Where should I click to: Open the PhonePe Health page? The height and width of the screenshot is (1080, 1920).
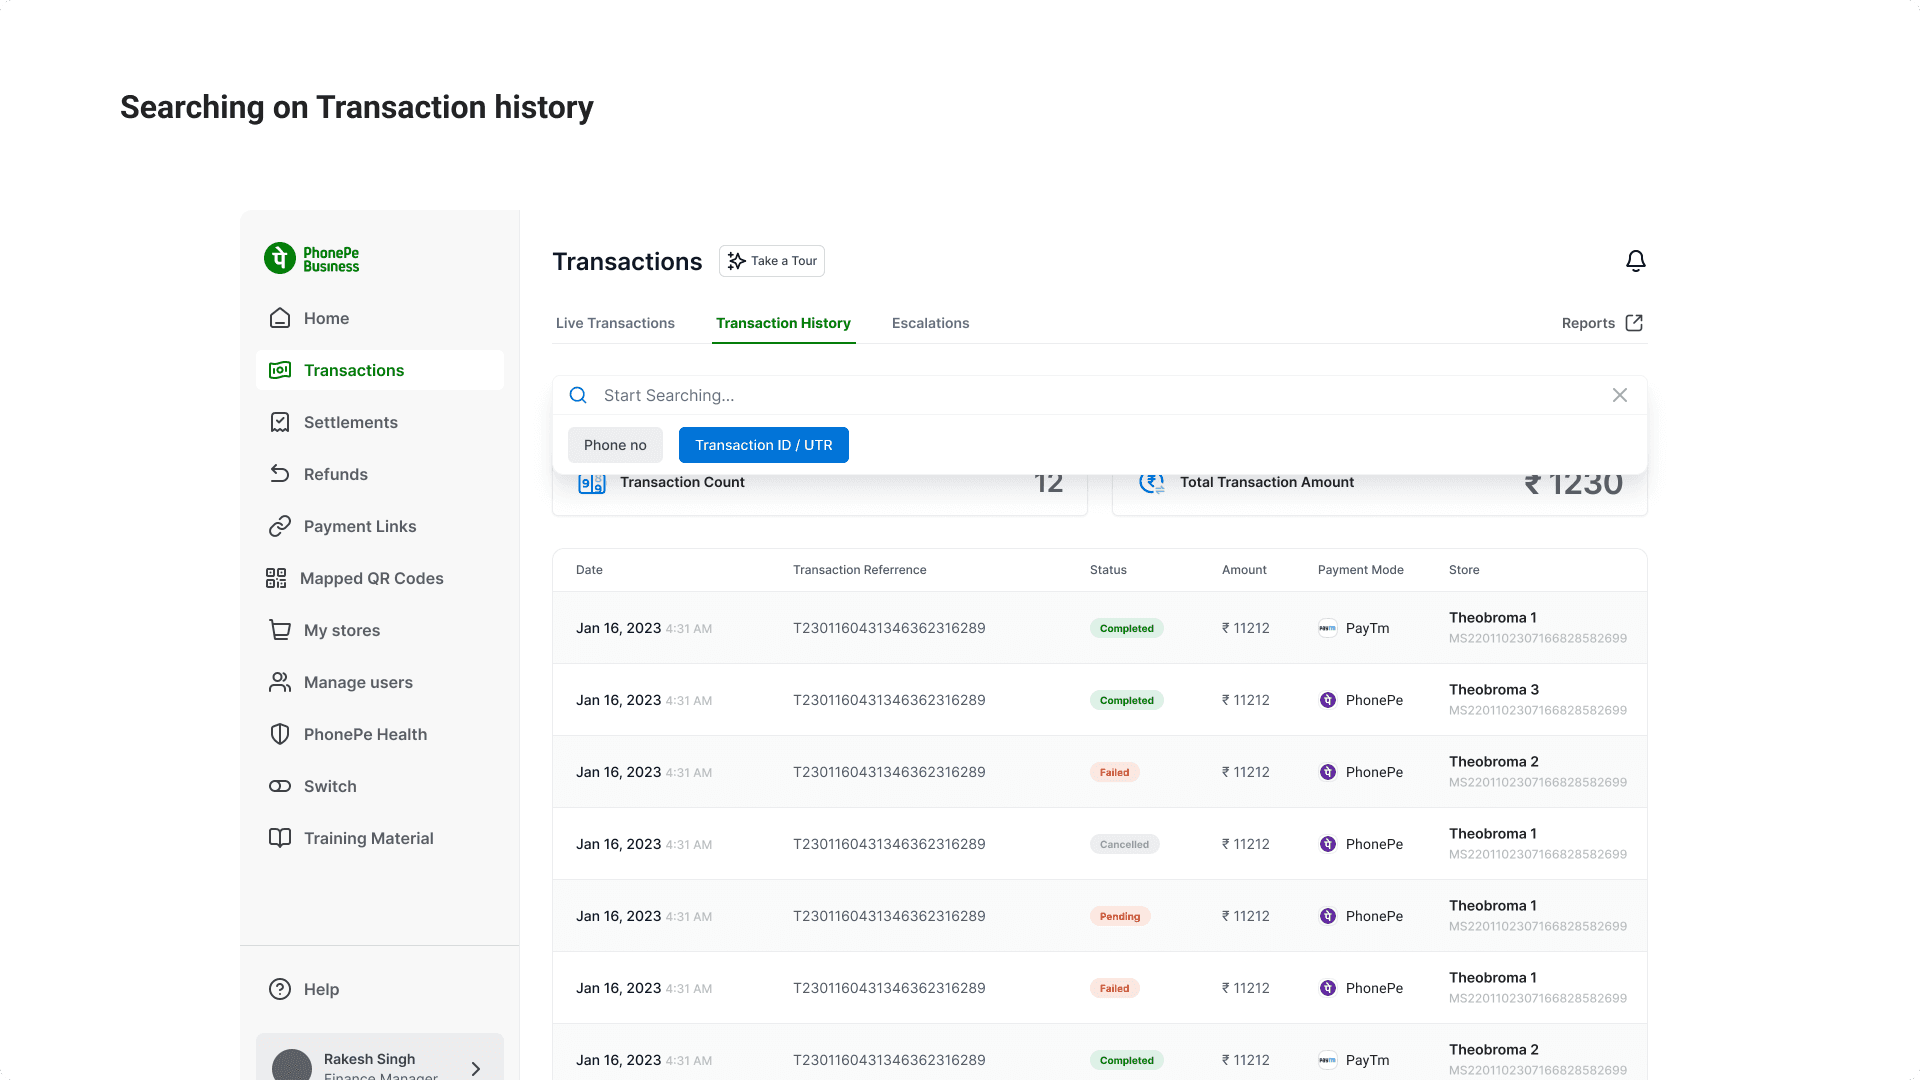(x=364, y=734)
